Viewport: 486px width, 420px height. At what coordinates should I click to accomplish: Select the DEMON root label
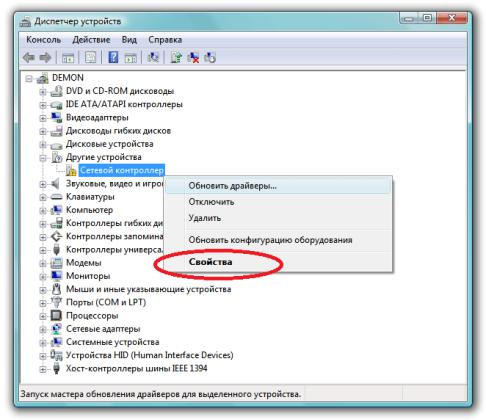(68, 78)
